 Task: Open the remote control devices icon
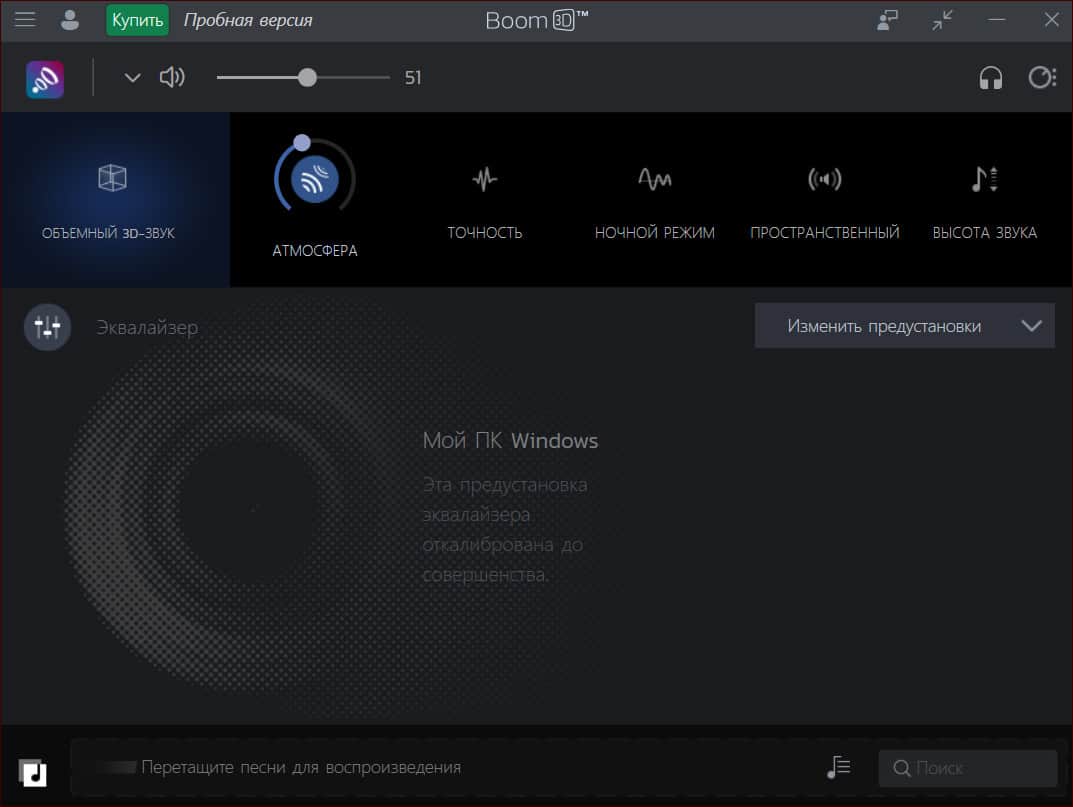coord(888,20)
